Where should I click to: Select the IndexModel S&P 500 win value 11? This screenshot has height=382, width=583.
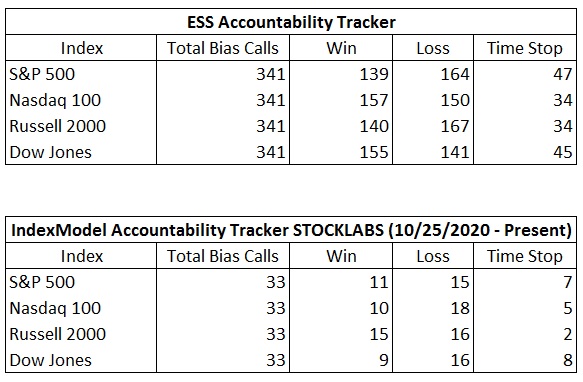pos(379,282)
